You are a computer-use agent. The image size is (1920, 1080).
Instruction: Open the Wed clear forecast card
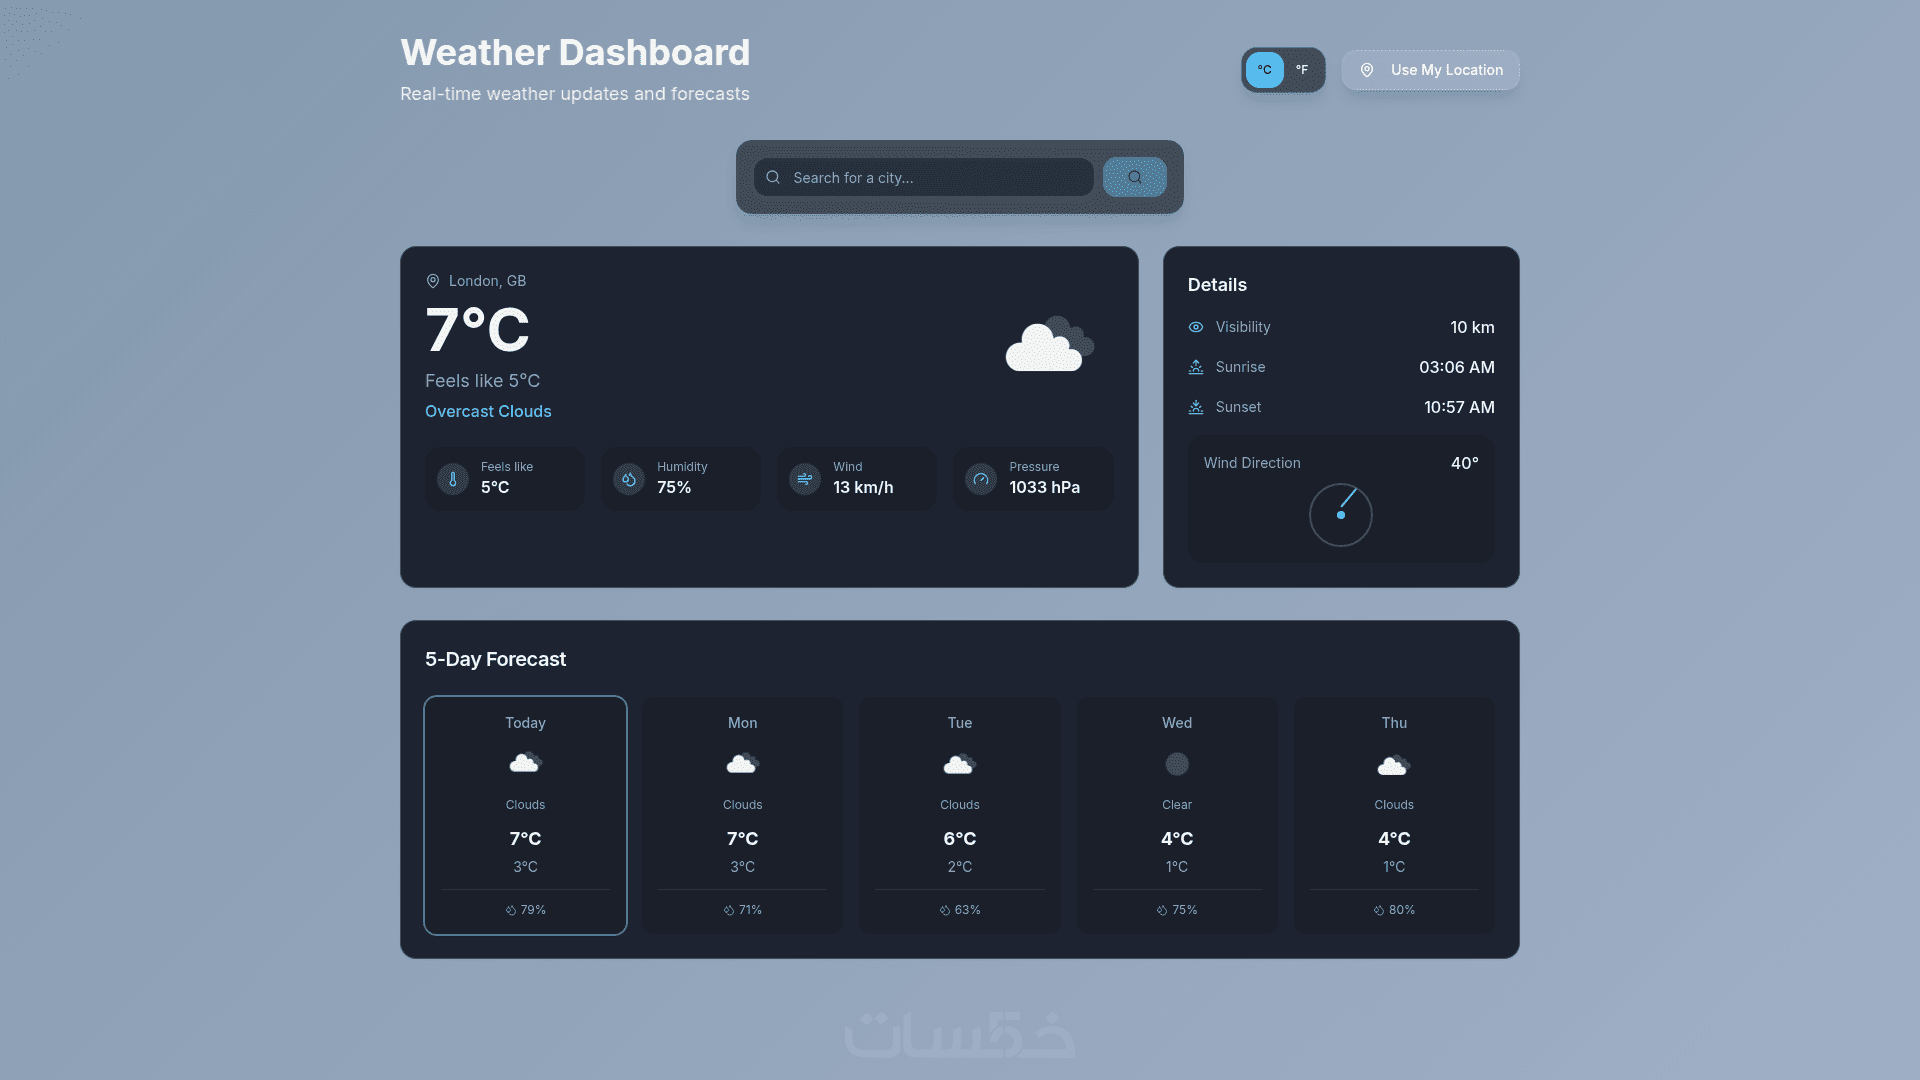pos(1177,815)
